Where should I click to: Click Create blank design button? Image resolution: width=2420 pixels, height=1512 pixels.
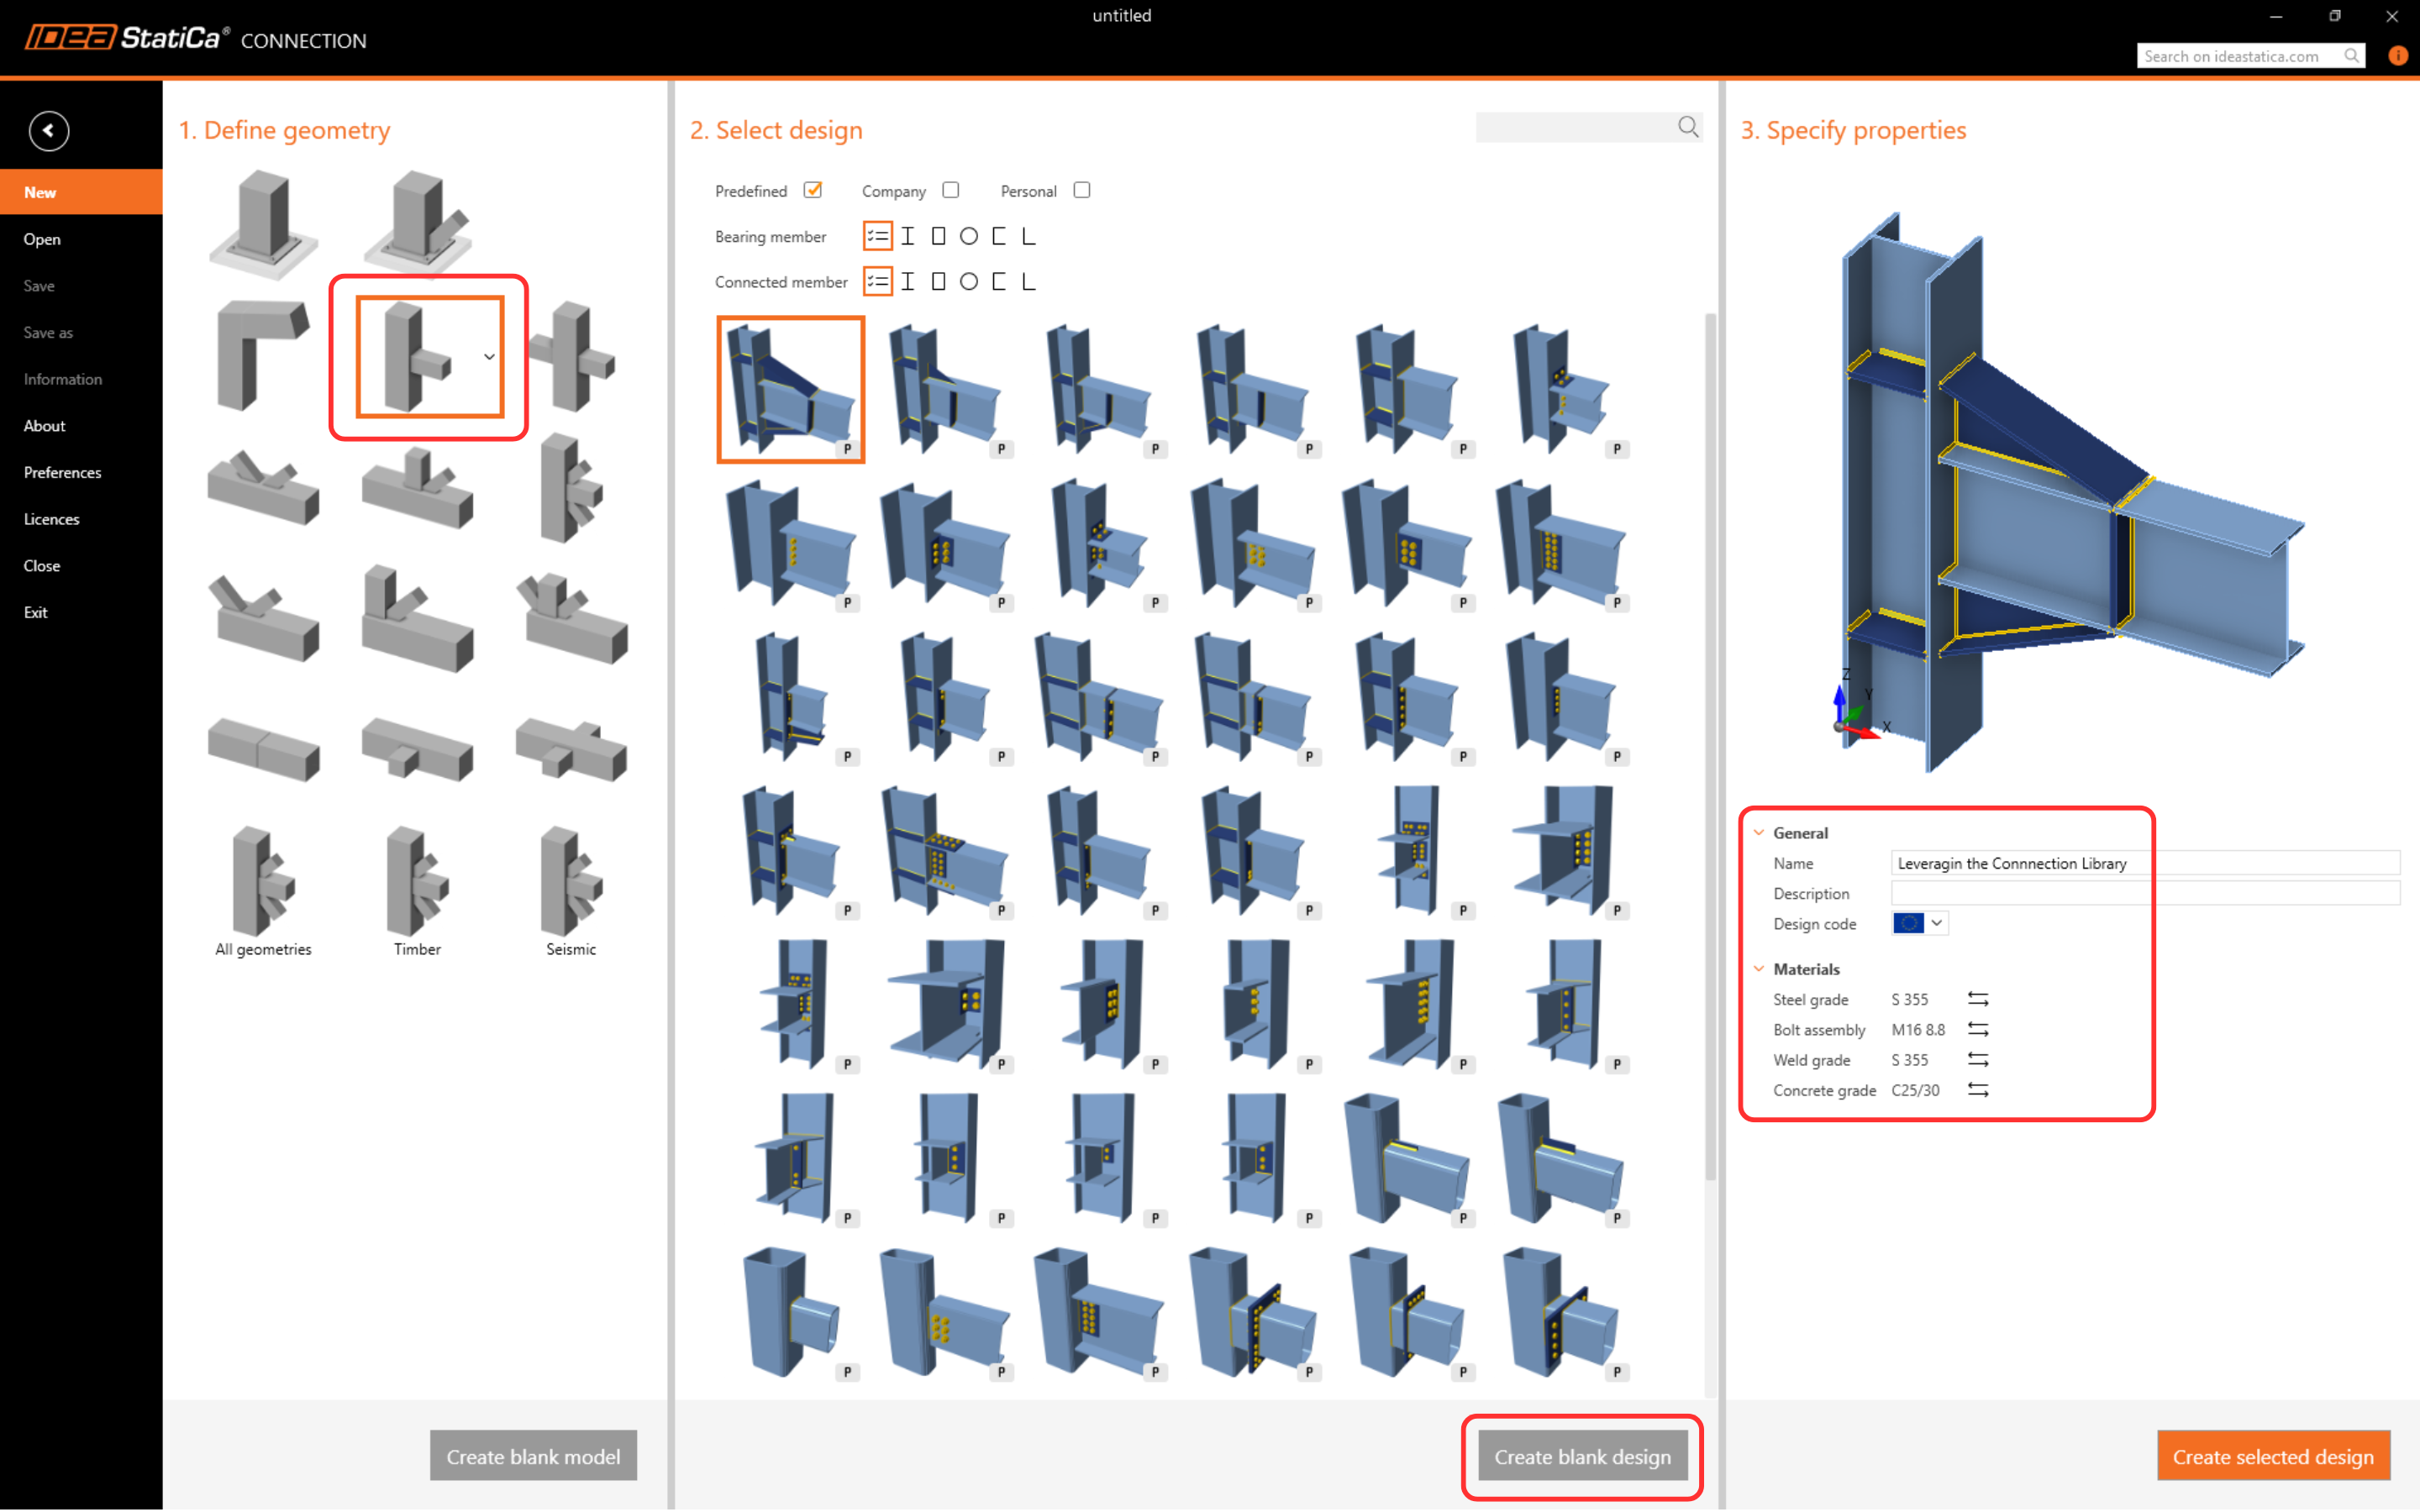coord(1581,1456)
